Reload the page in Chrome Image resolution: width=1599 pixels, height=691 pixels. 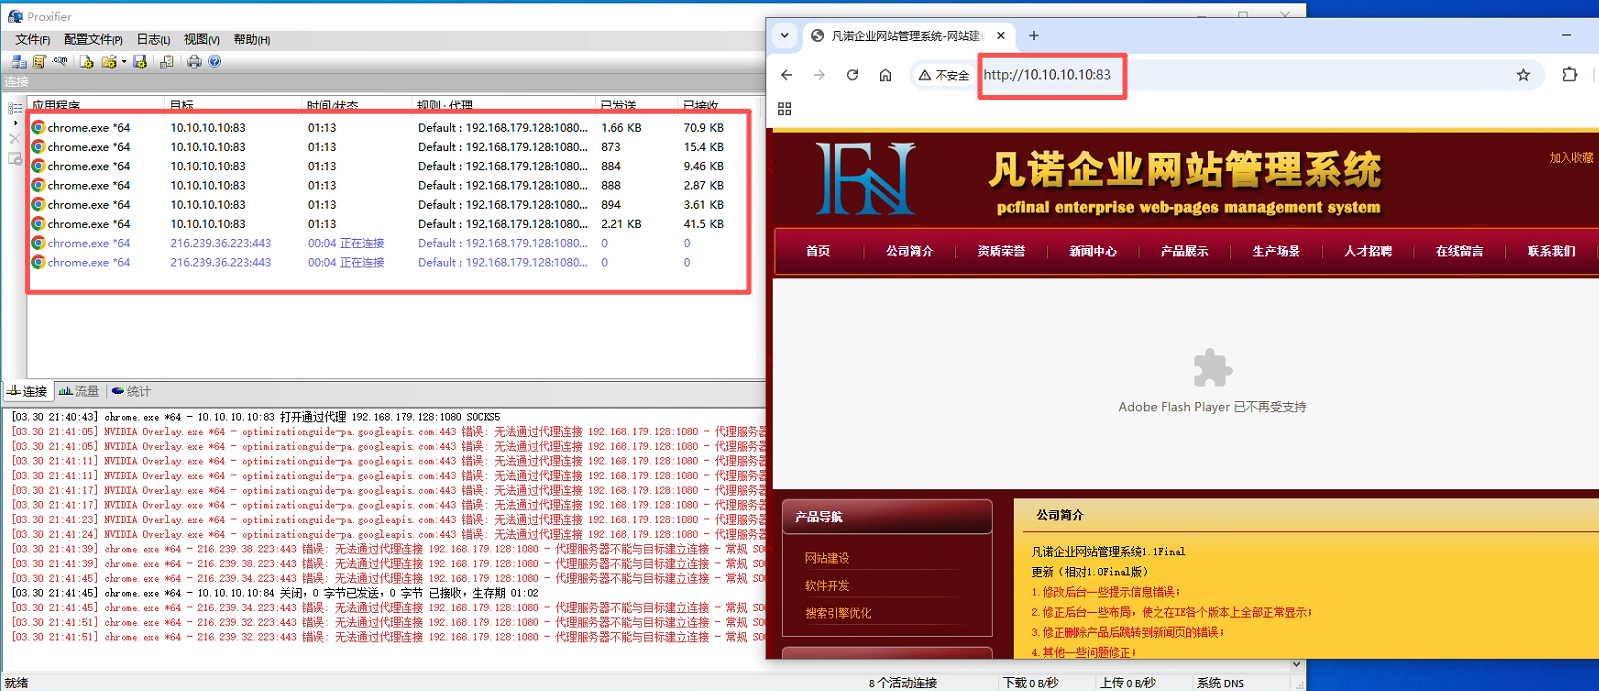(x=852, y=75)
